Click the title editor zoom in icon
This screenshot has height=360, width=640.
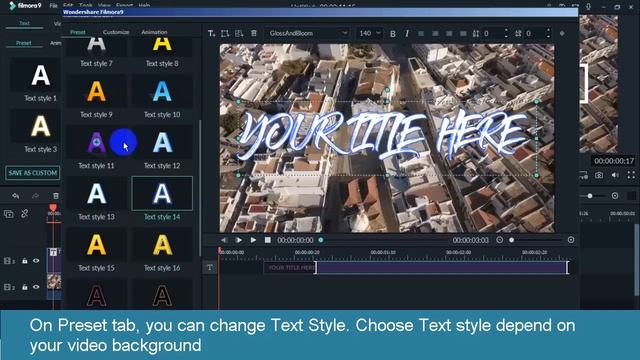click(x=571, y=240)
